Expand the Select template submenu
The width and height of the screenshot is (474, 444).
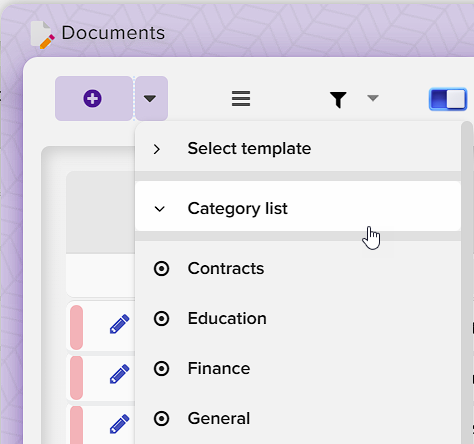[298, 148]
